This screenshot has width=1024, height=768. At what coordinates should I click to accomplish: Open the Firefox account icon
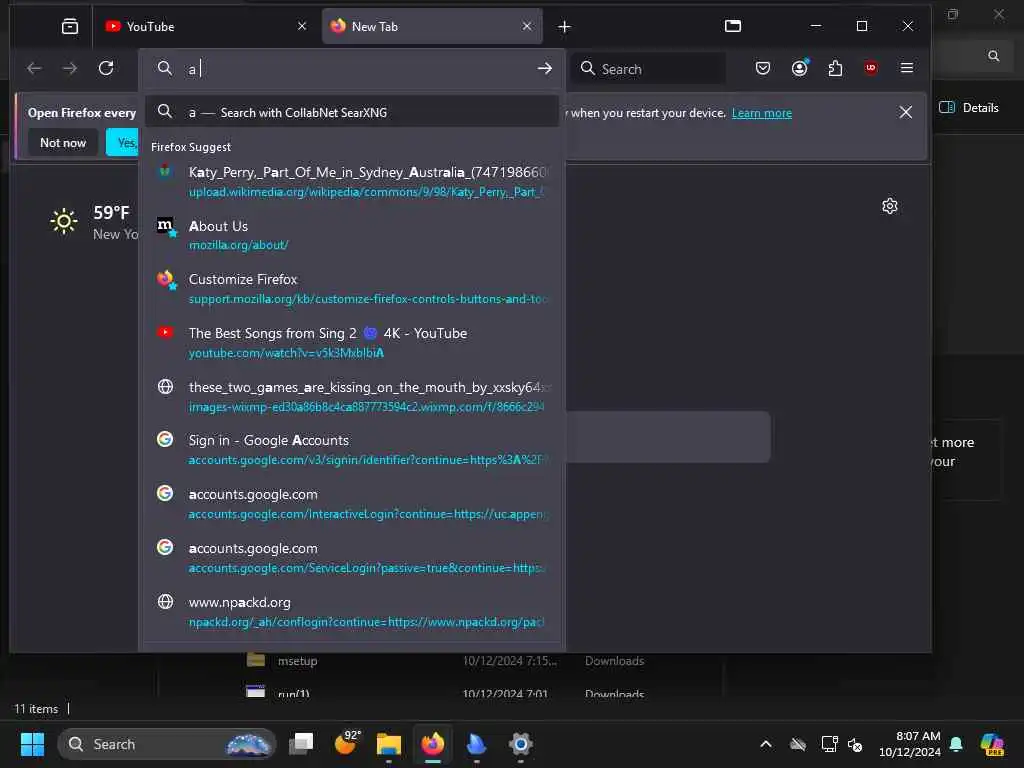point(799,68)
